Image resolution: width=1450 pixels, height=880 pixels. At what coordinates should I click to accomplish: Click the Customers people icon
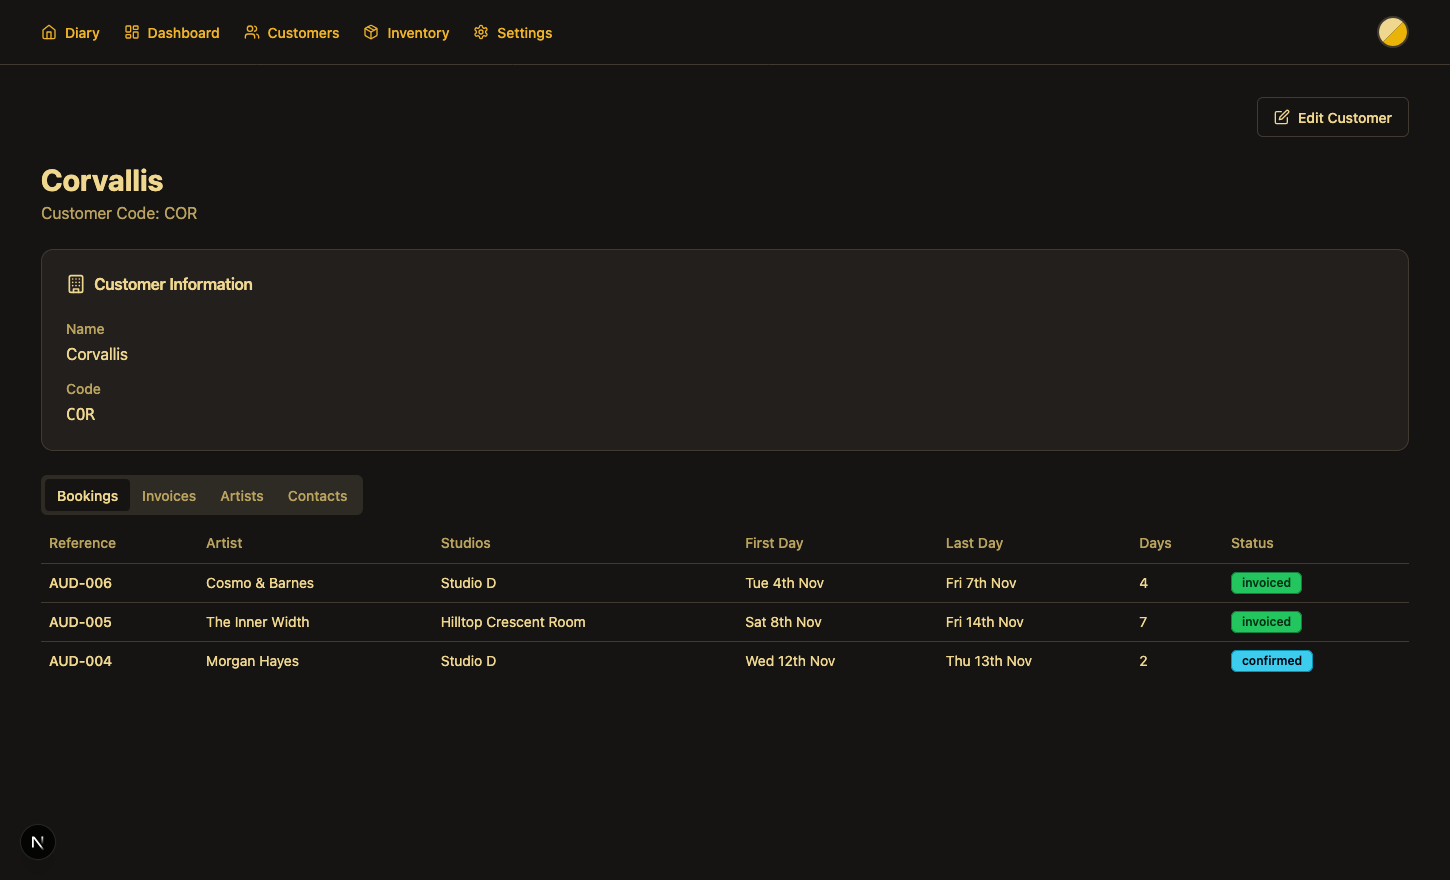click(252, 33)
